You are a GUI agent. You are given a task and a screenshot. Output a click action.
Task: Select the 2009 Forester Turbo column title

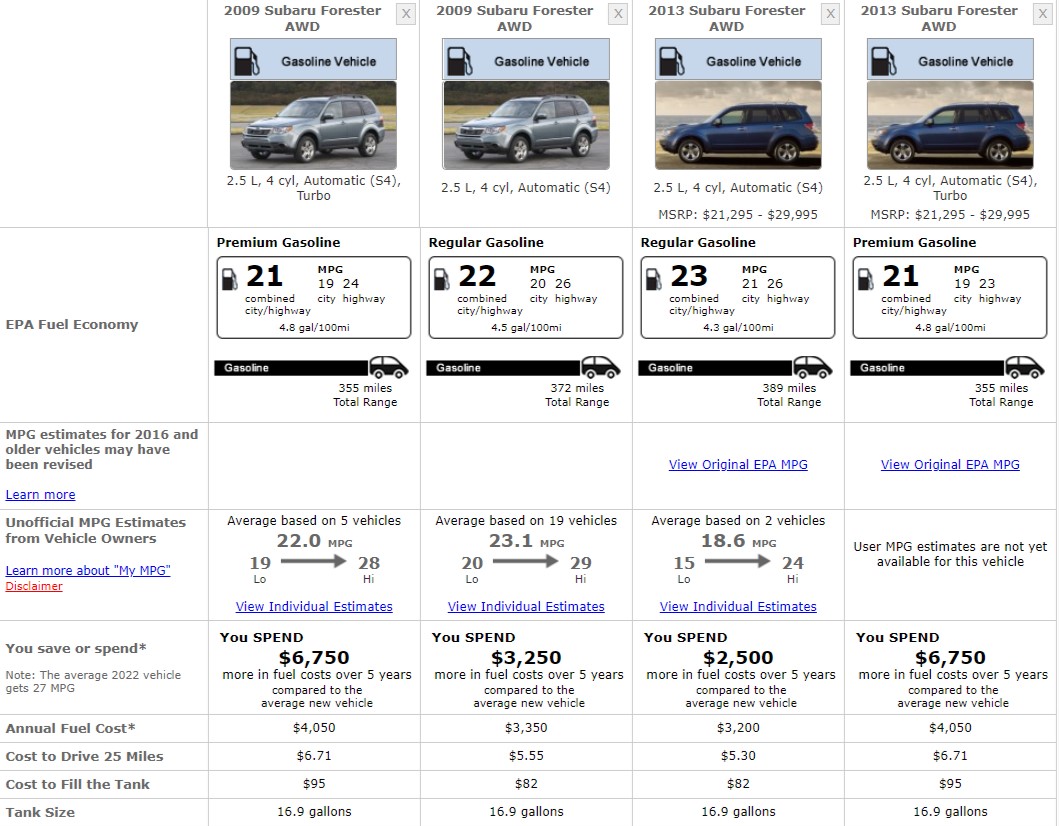click(303, 18)
